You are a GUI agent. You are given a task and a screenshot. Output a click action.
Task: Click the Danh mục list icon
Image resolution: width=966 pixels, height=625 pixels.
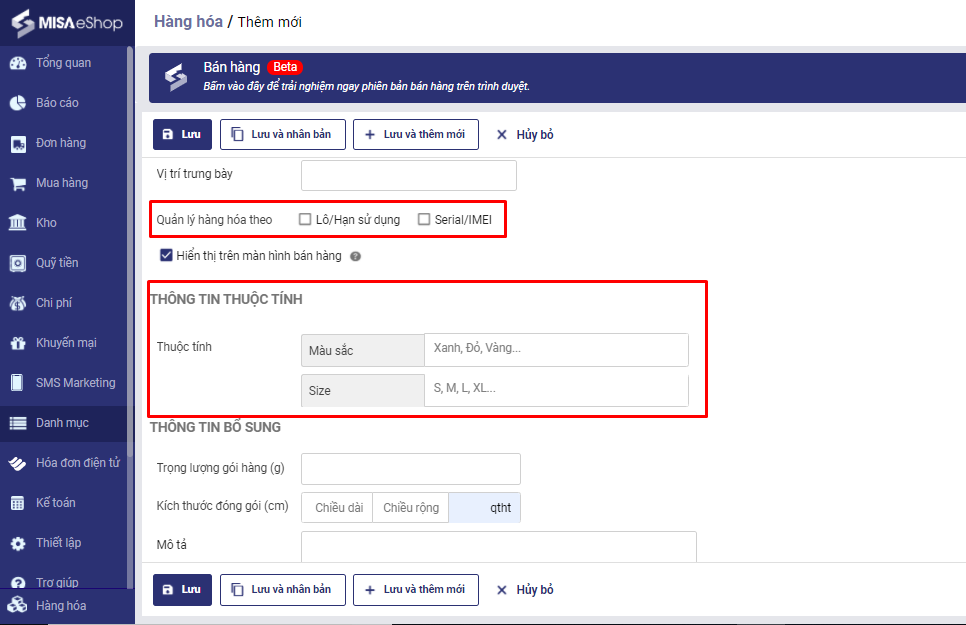coord(18,423)
